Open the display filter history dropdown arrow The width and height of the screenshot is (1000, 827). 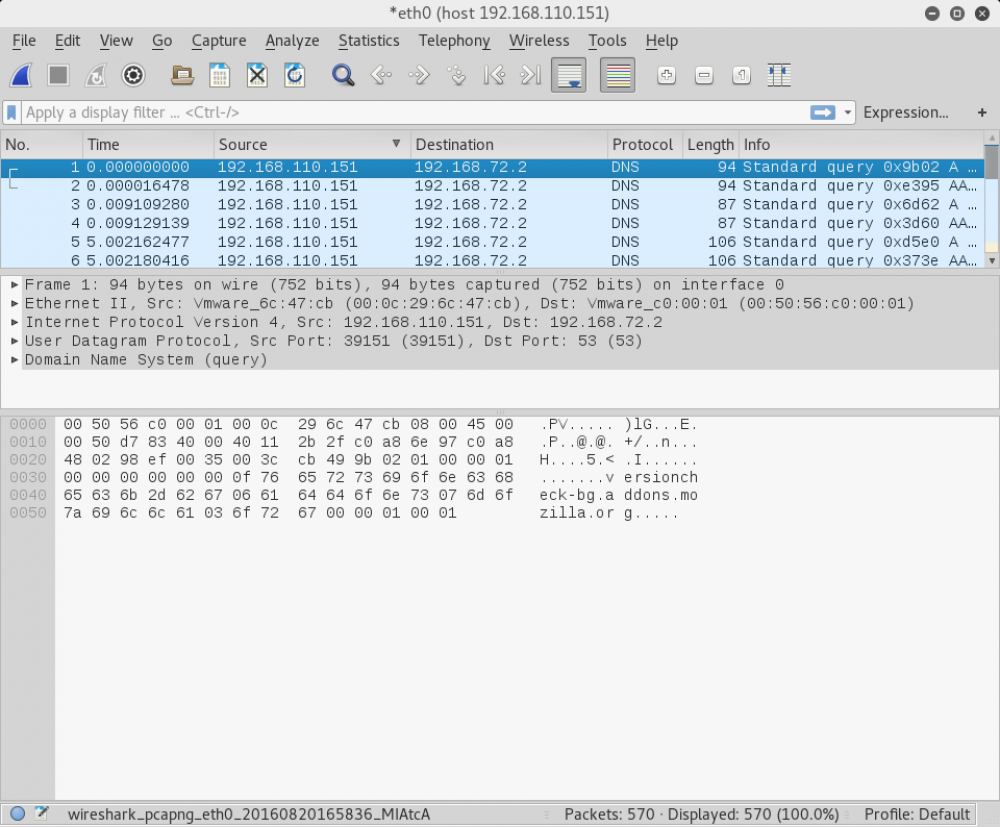tap(848, 113)
